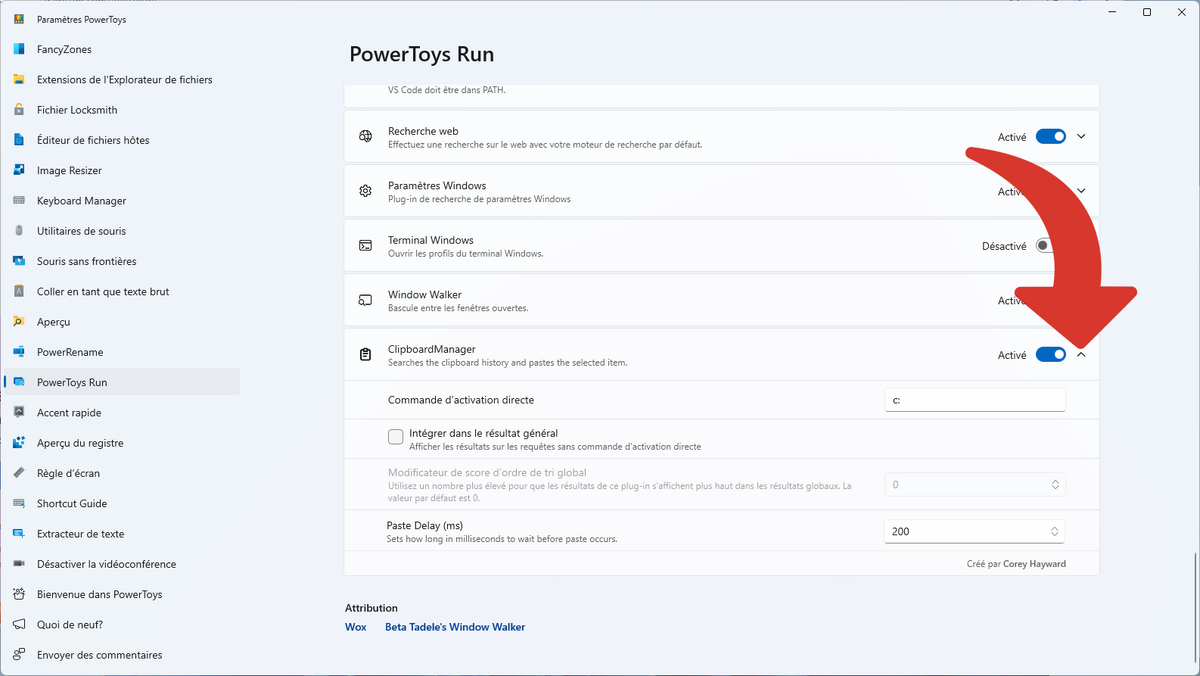Open Beta Tadele's Window Walker link

455,627
